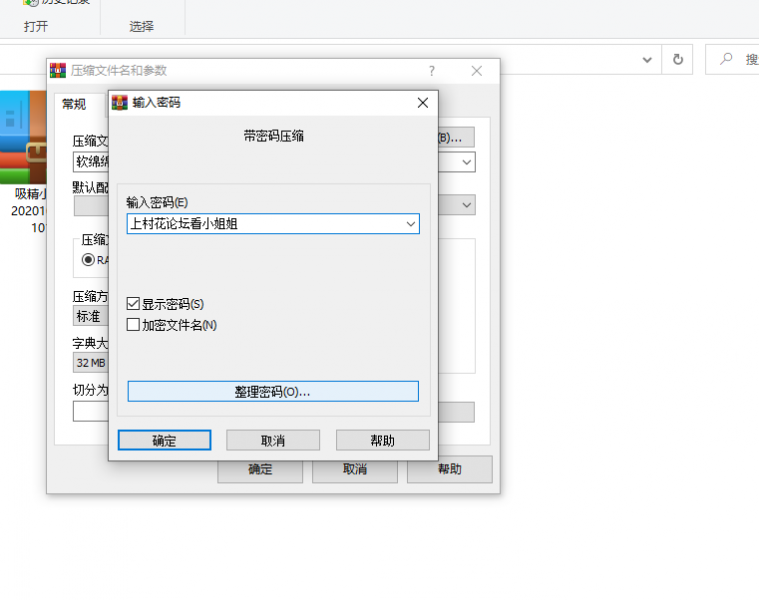The height and width of the screenshot is (600, 759).
Task: Close the 输入密码 dialog with the X
Action: tap(422, 103)
